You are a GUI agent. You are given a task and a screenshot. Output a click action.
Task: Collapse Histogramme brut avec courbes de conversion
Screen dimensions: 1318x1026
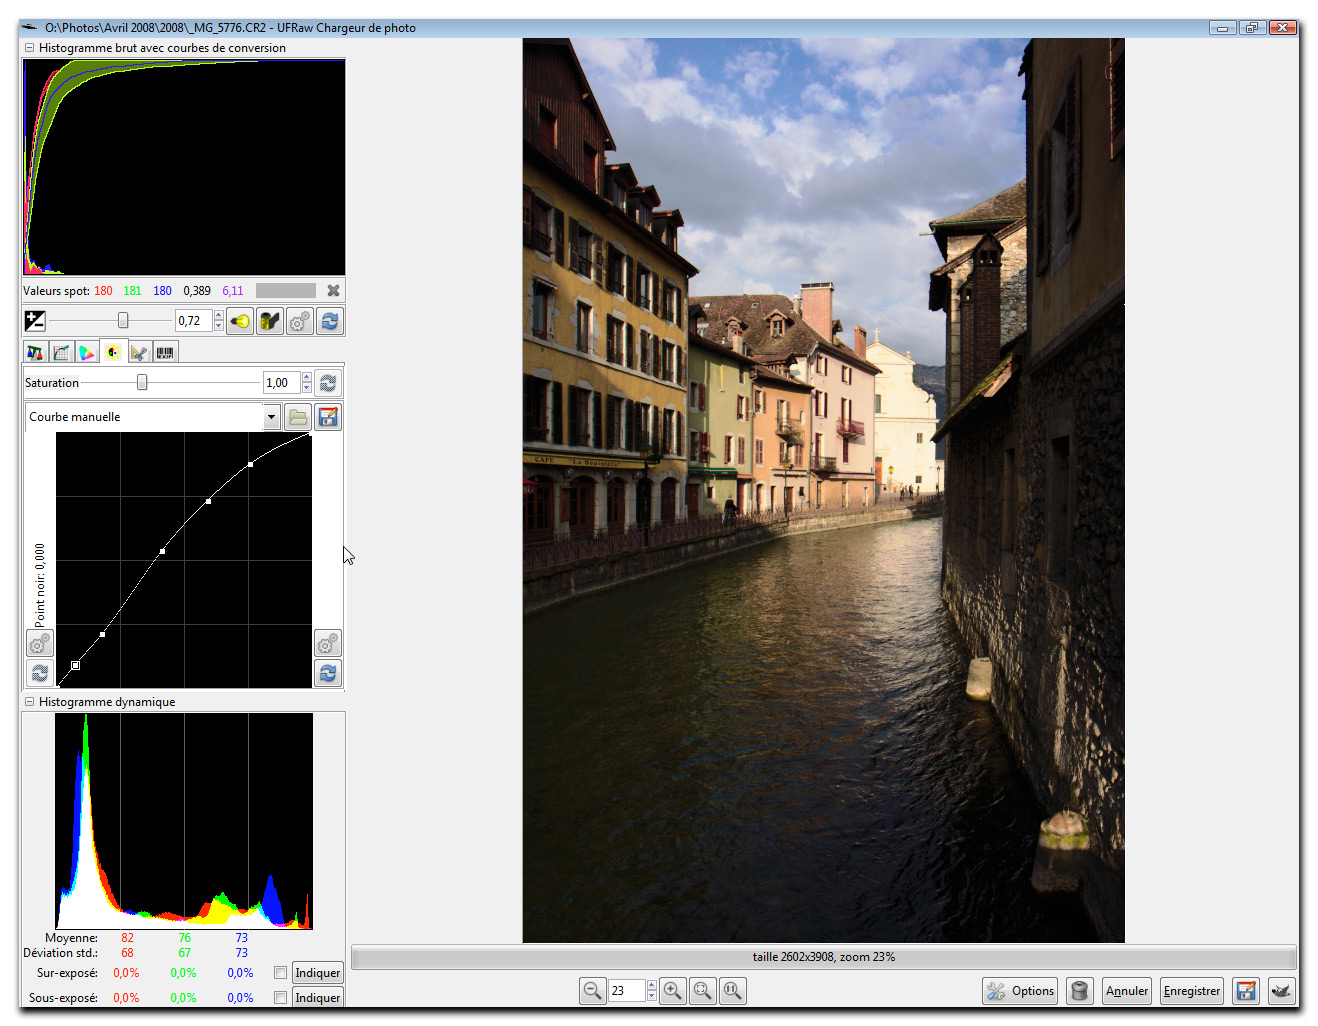[30, 48]
